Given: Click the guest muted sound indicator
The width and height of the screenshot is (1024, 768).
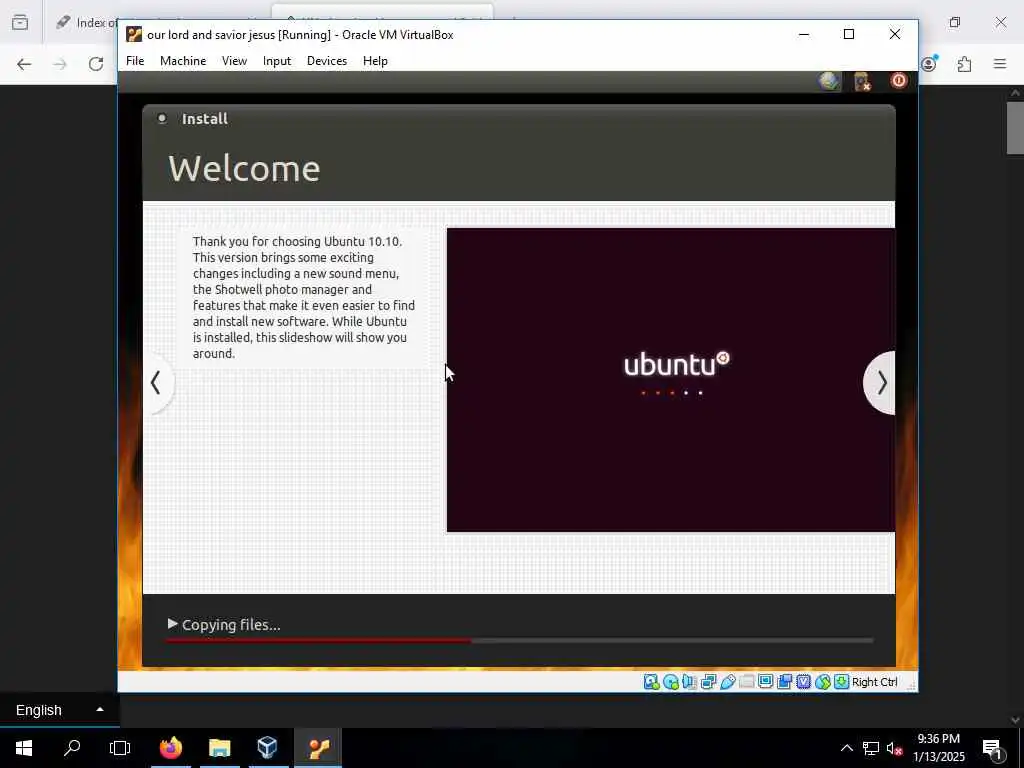Looking at the screenshot, I should pos(863,81).
